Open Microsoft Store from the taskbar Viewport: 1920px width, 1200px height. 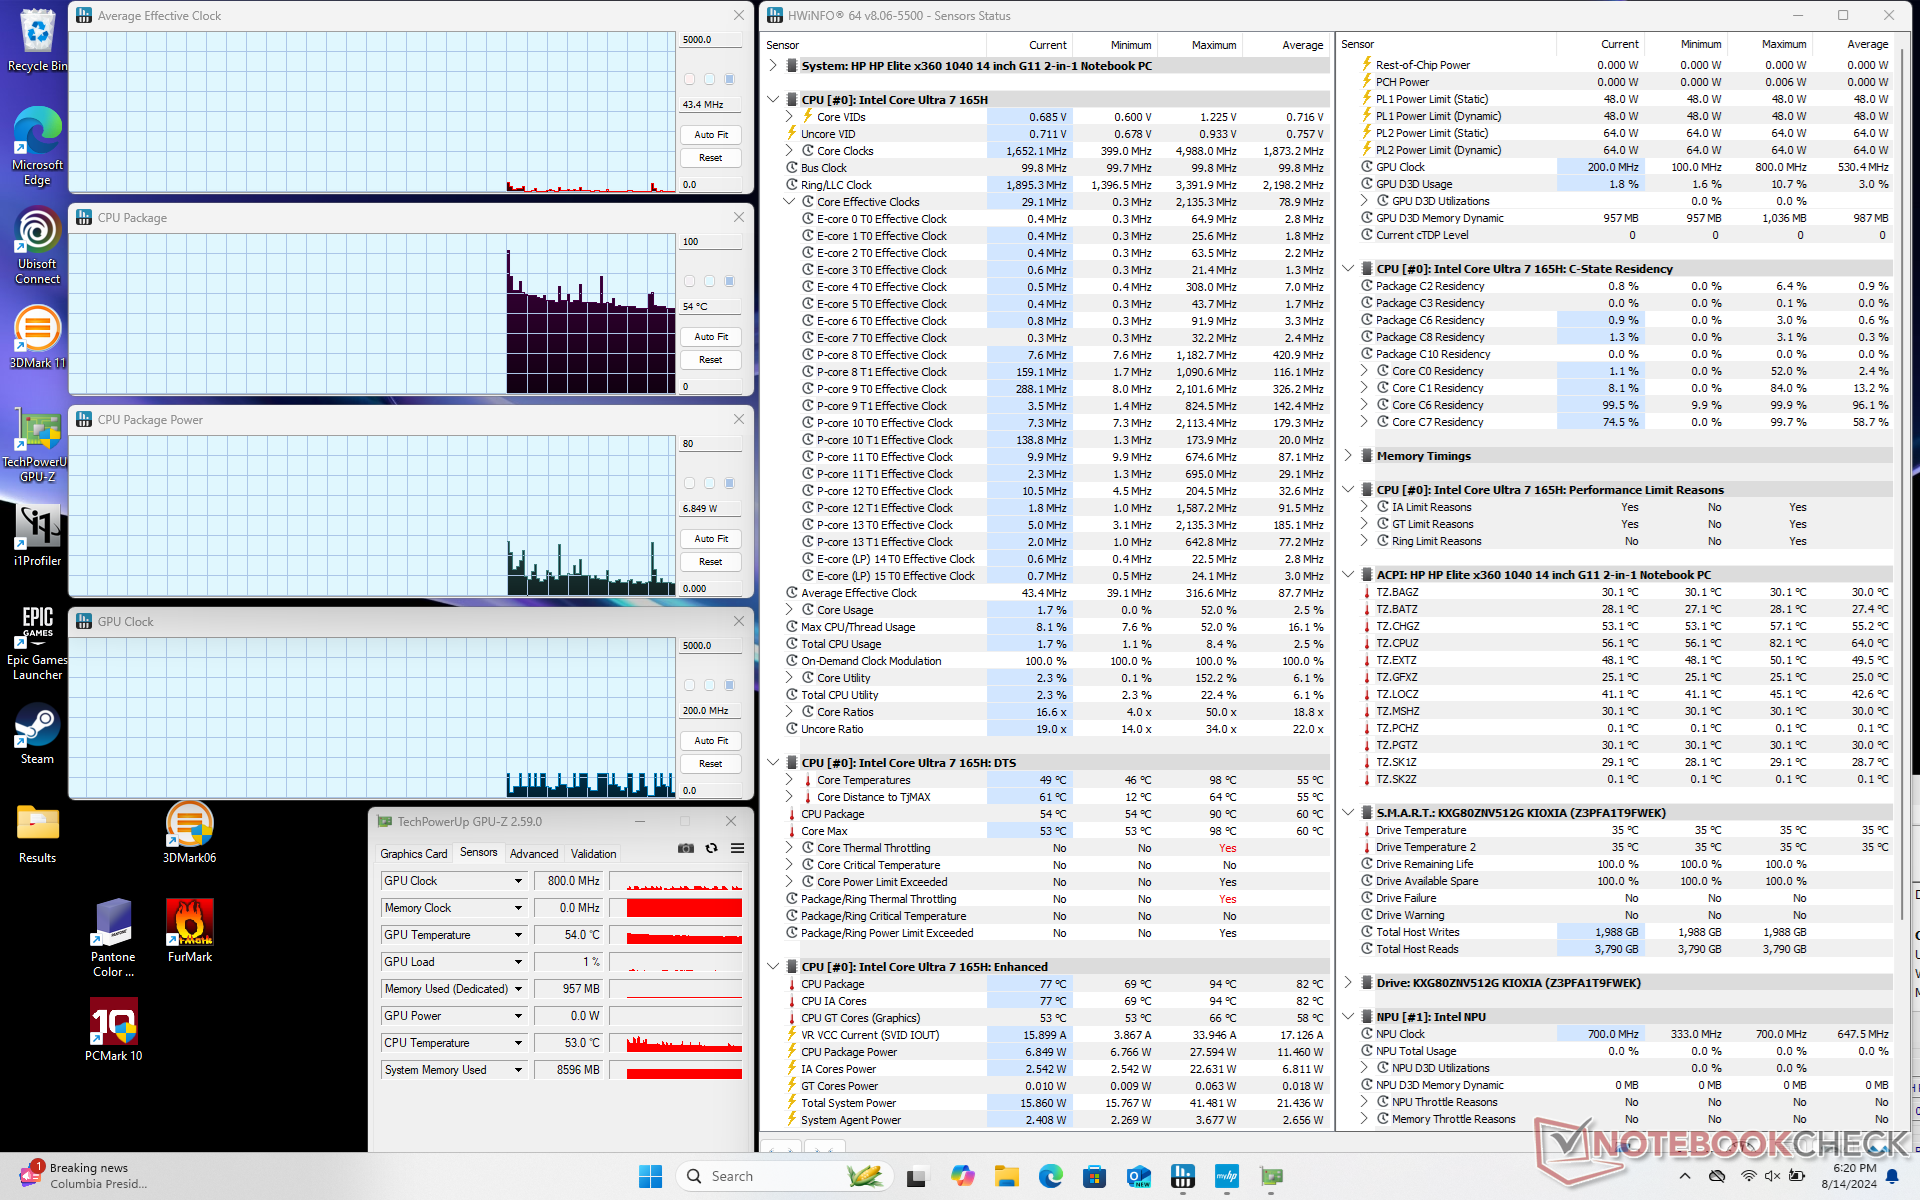click(1094, 1176)
